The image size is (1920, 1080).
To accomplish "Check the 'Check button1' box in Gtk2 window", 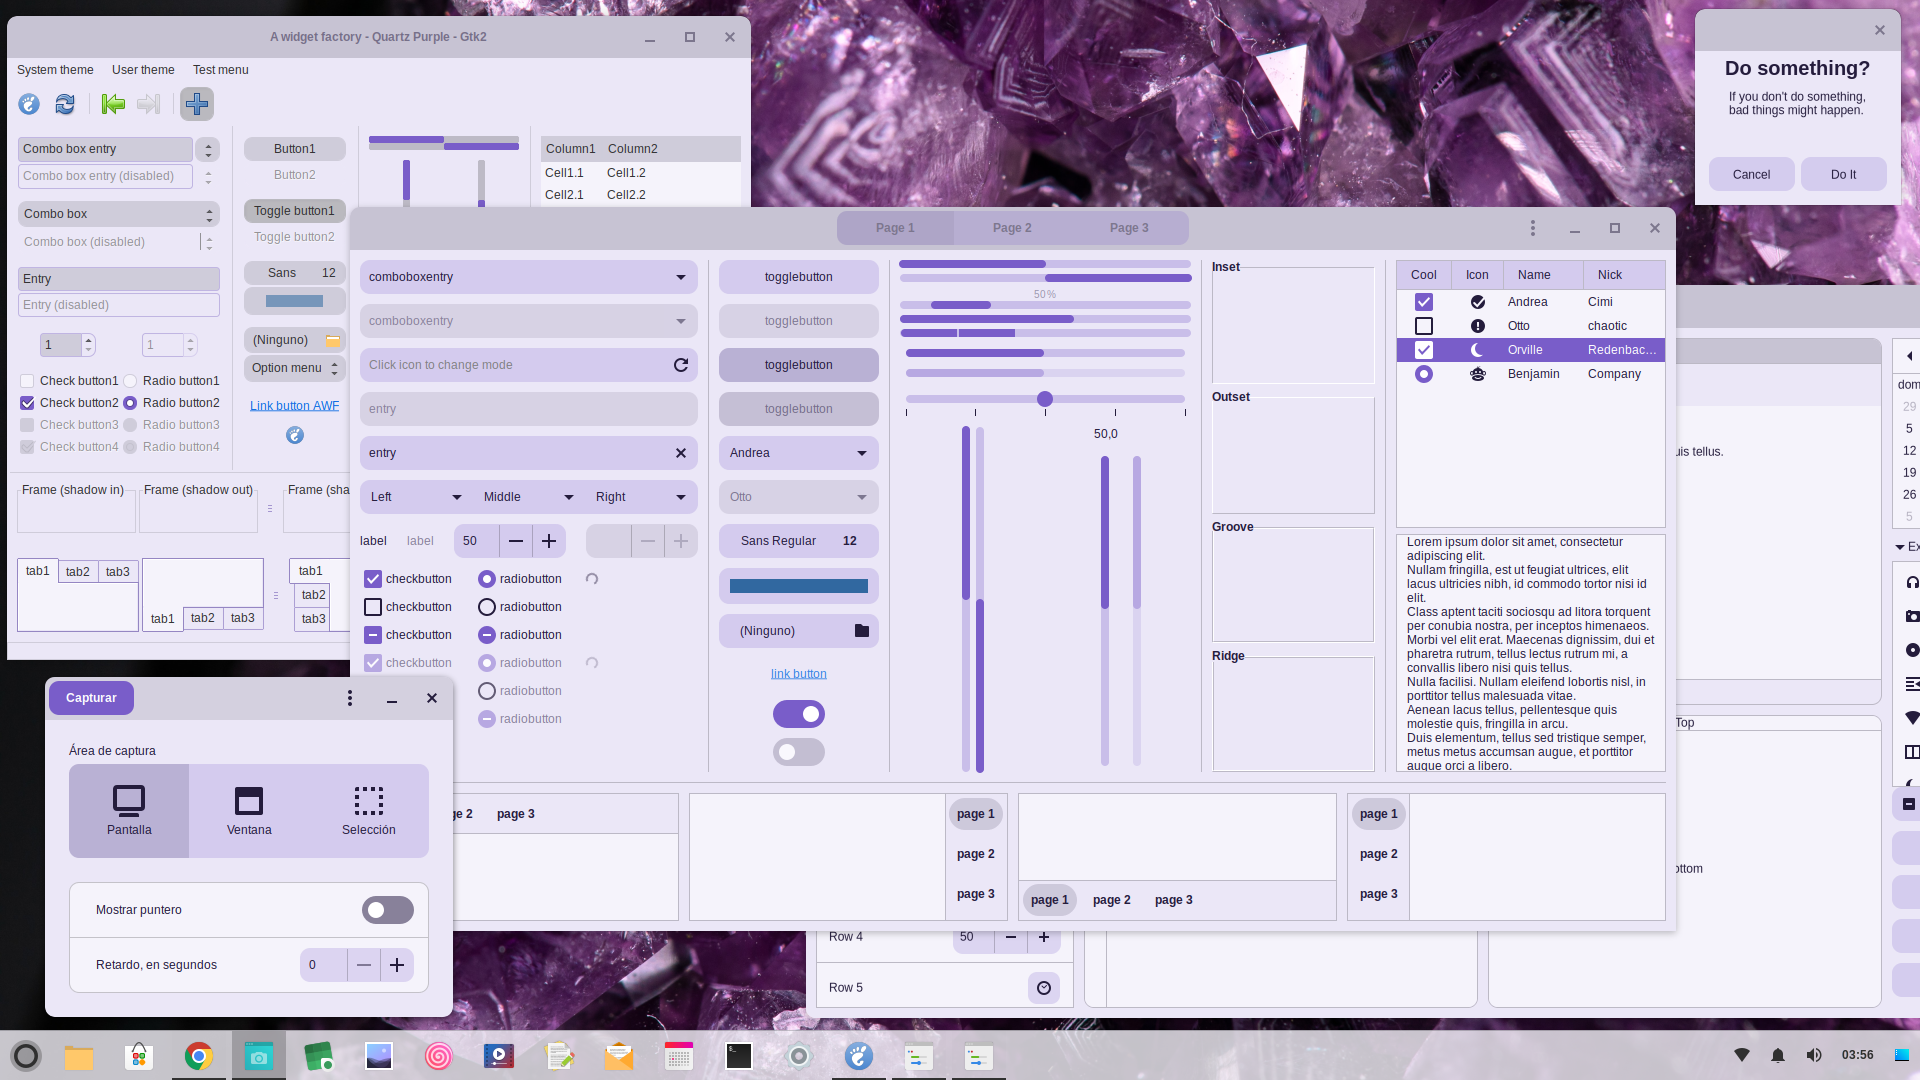I will (27, 381).
